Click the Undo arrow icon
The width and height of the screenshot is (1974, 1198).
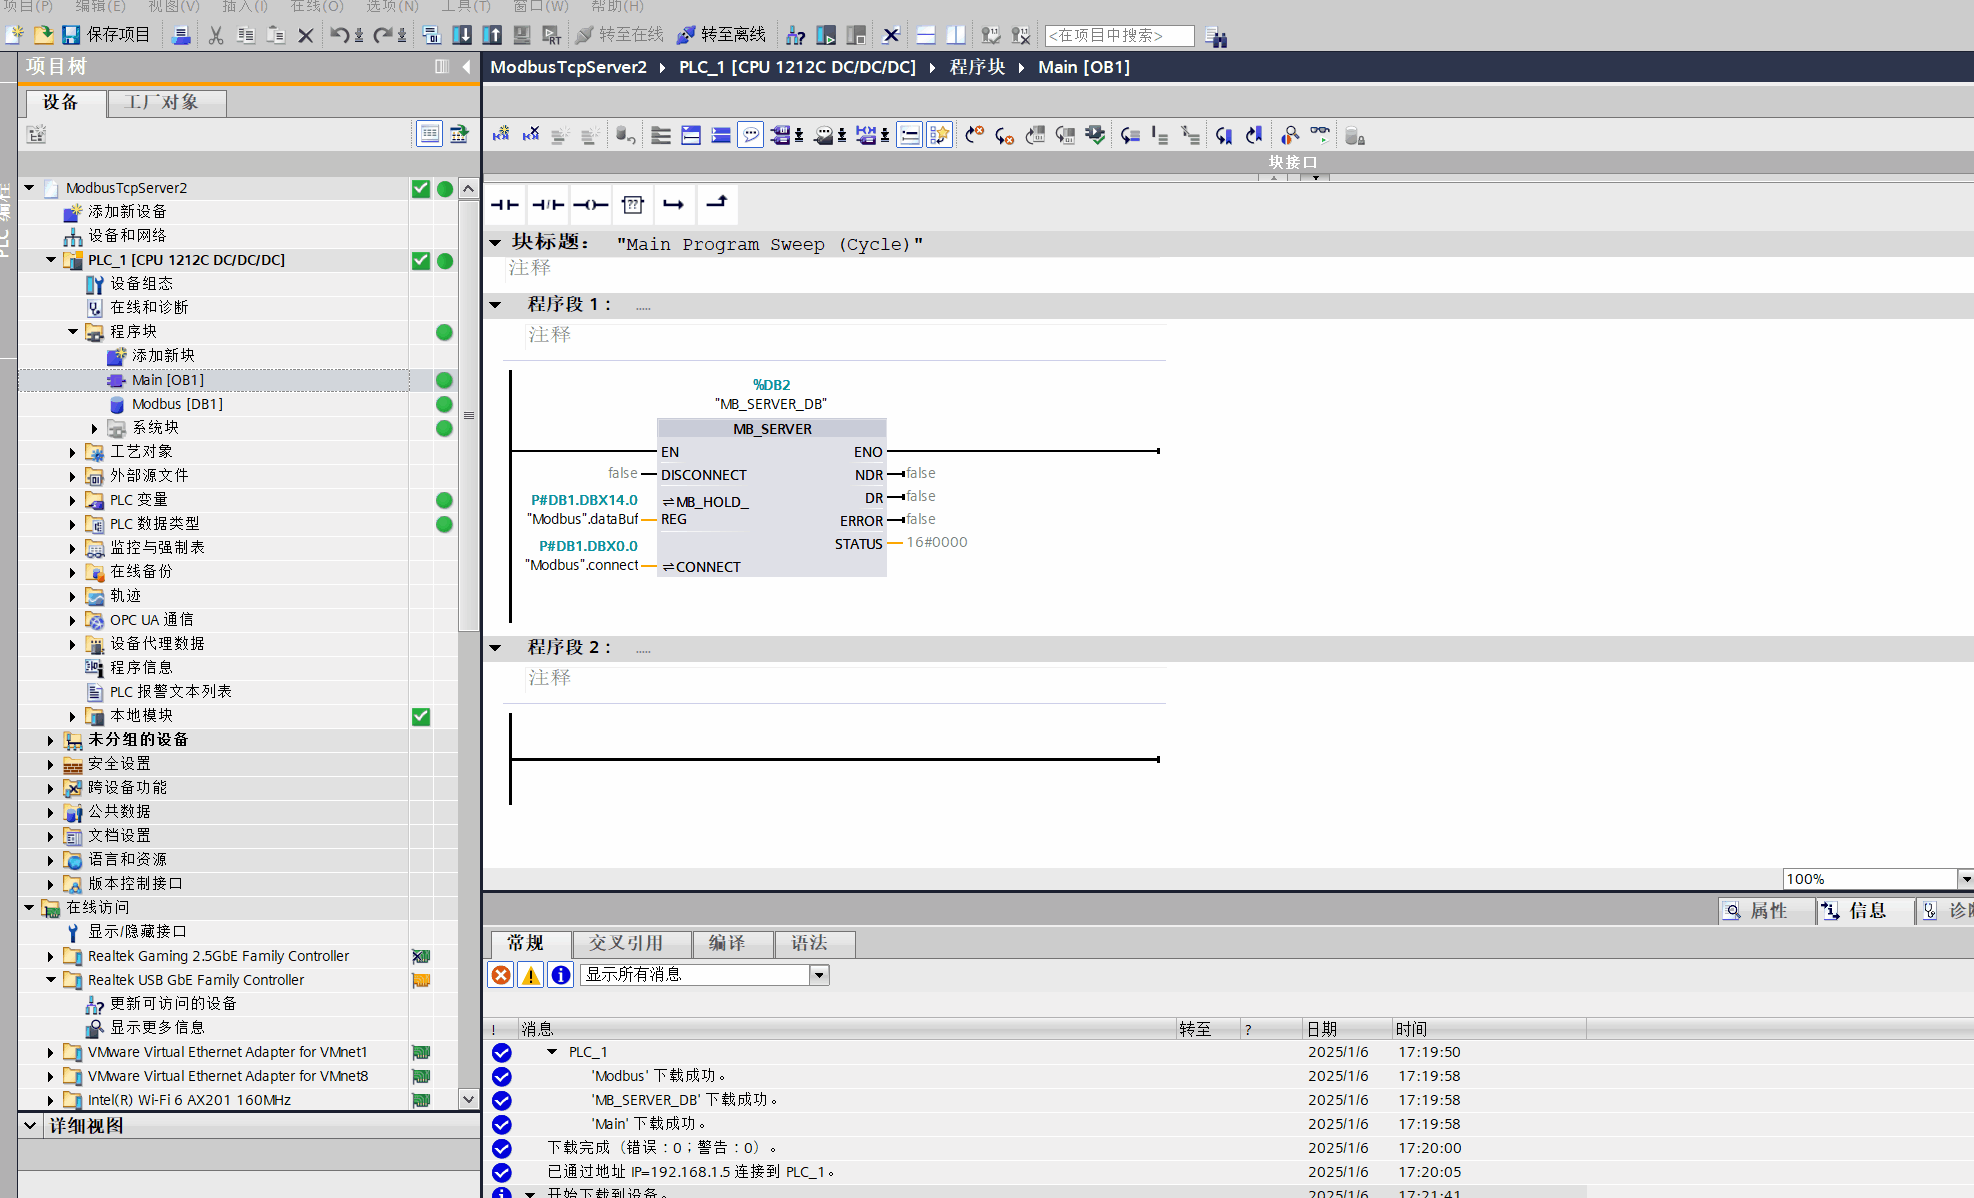(339, 35)
